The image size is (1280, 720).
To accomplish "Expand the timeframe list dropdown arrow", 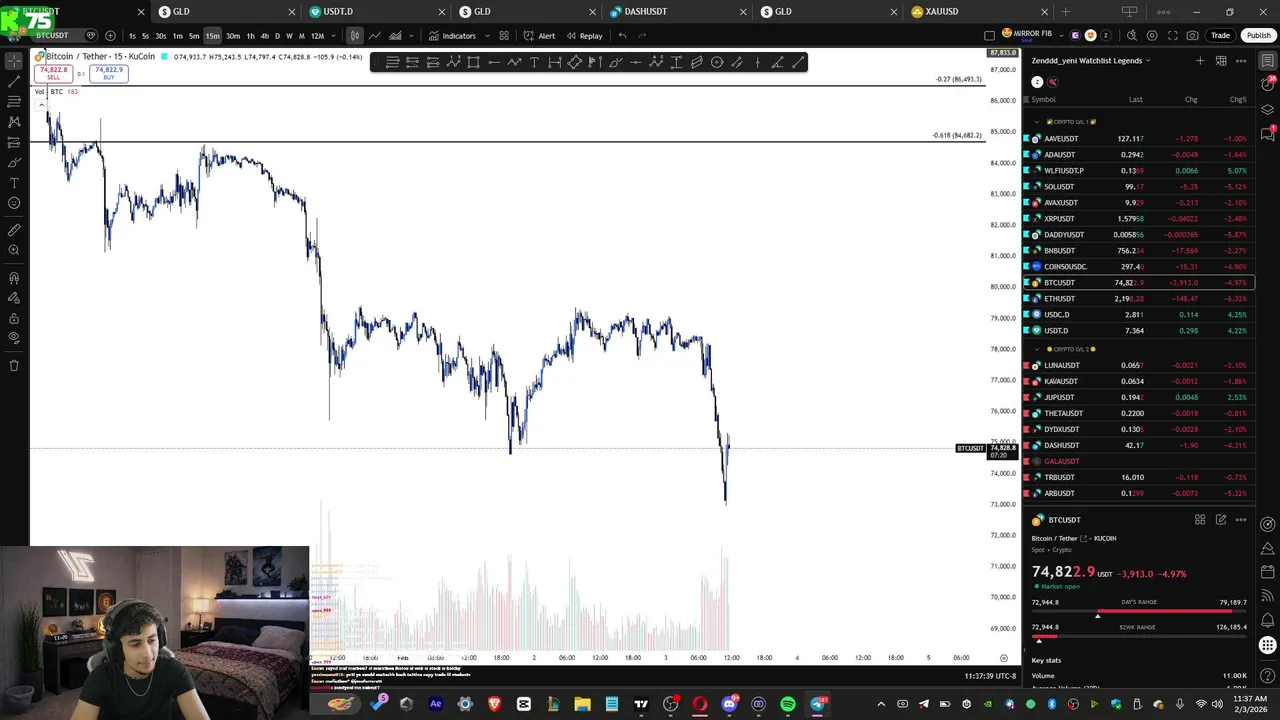I will pyautogui.click(x=333, y=36).
